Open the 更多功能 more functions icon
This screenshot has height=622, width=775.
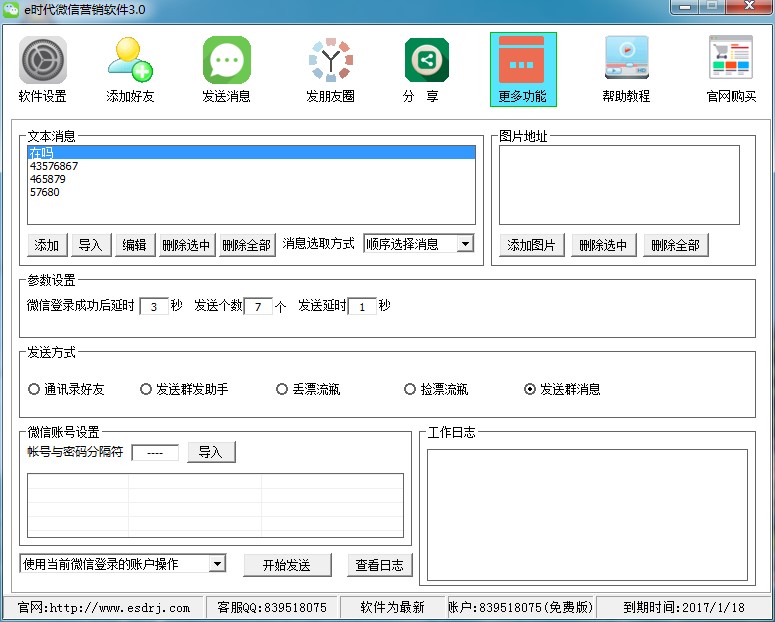[x=522, y=60]
